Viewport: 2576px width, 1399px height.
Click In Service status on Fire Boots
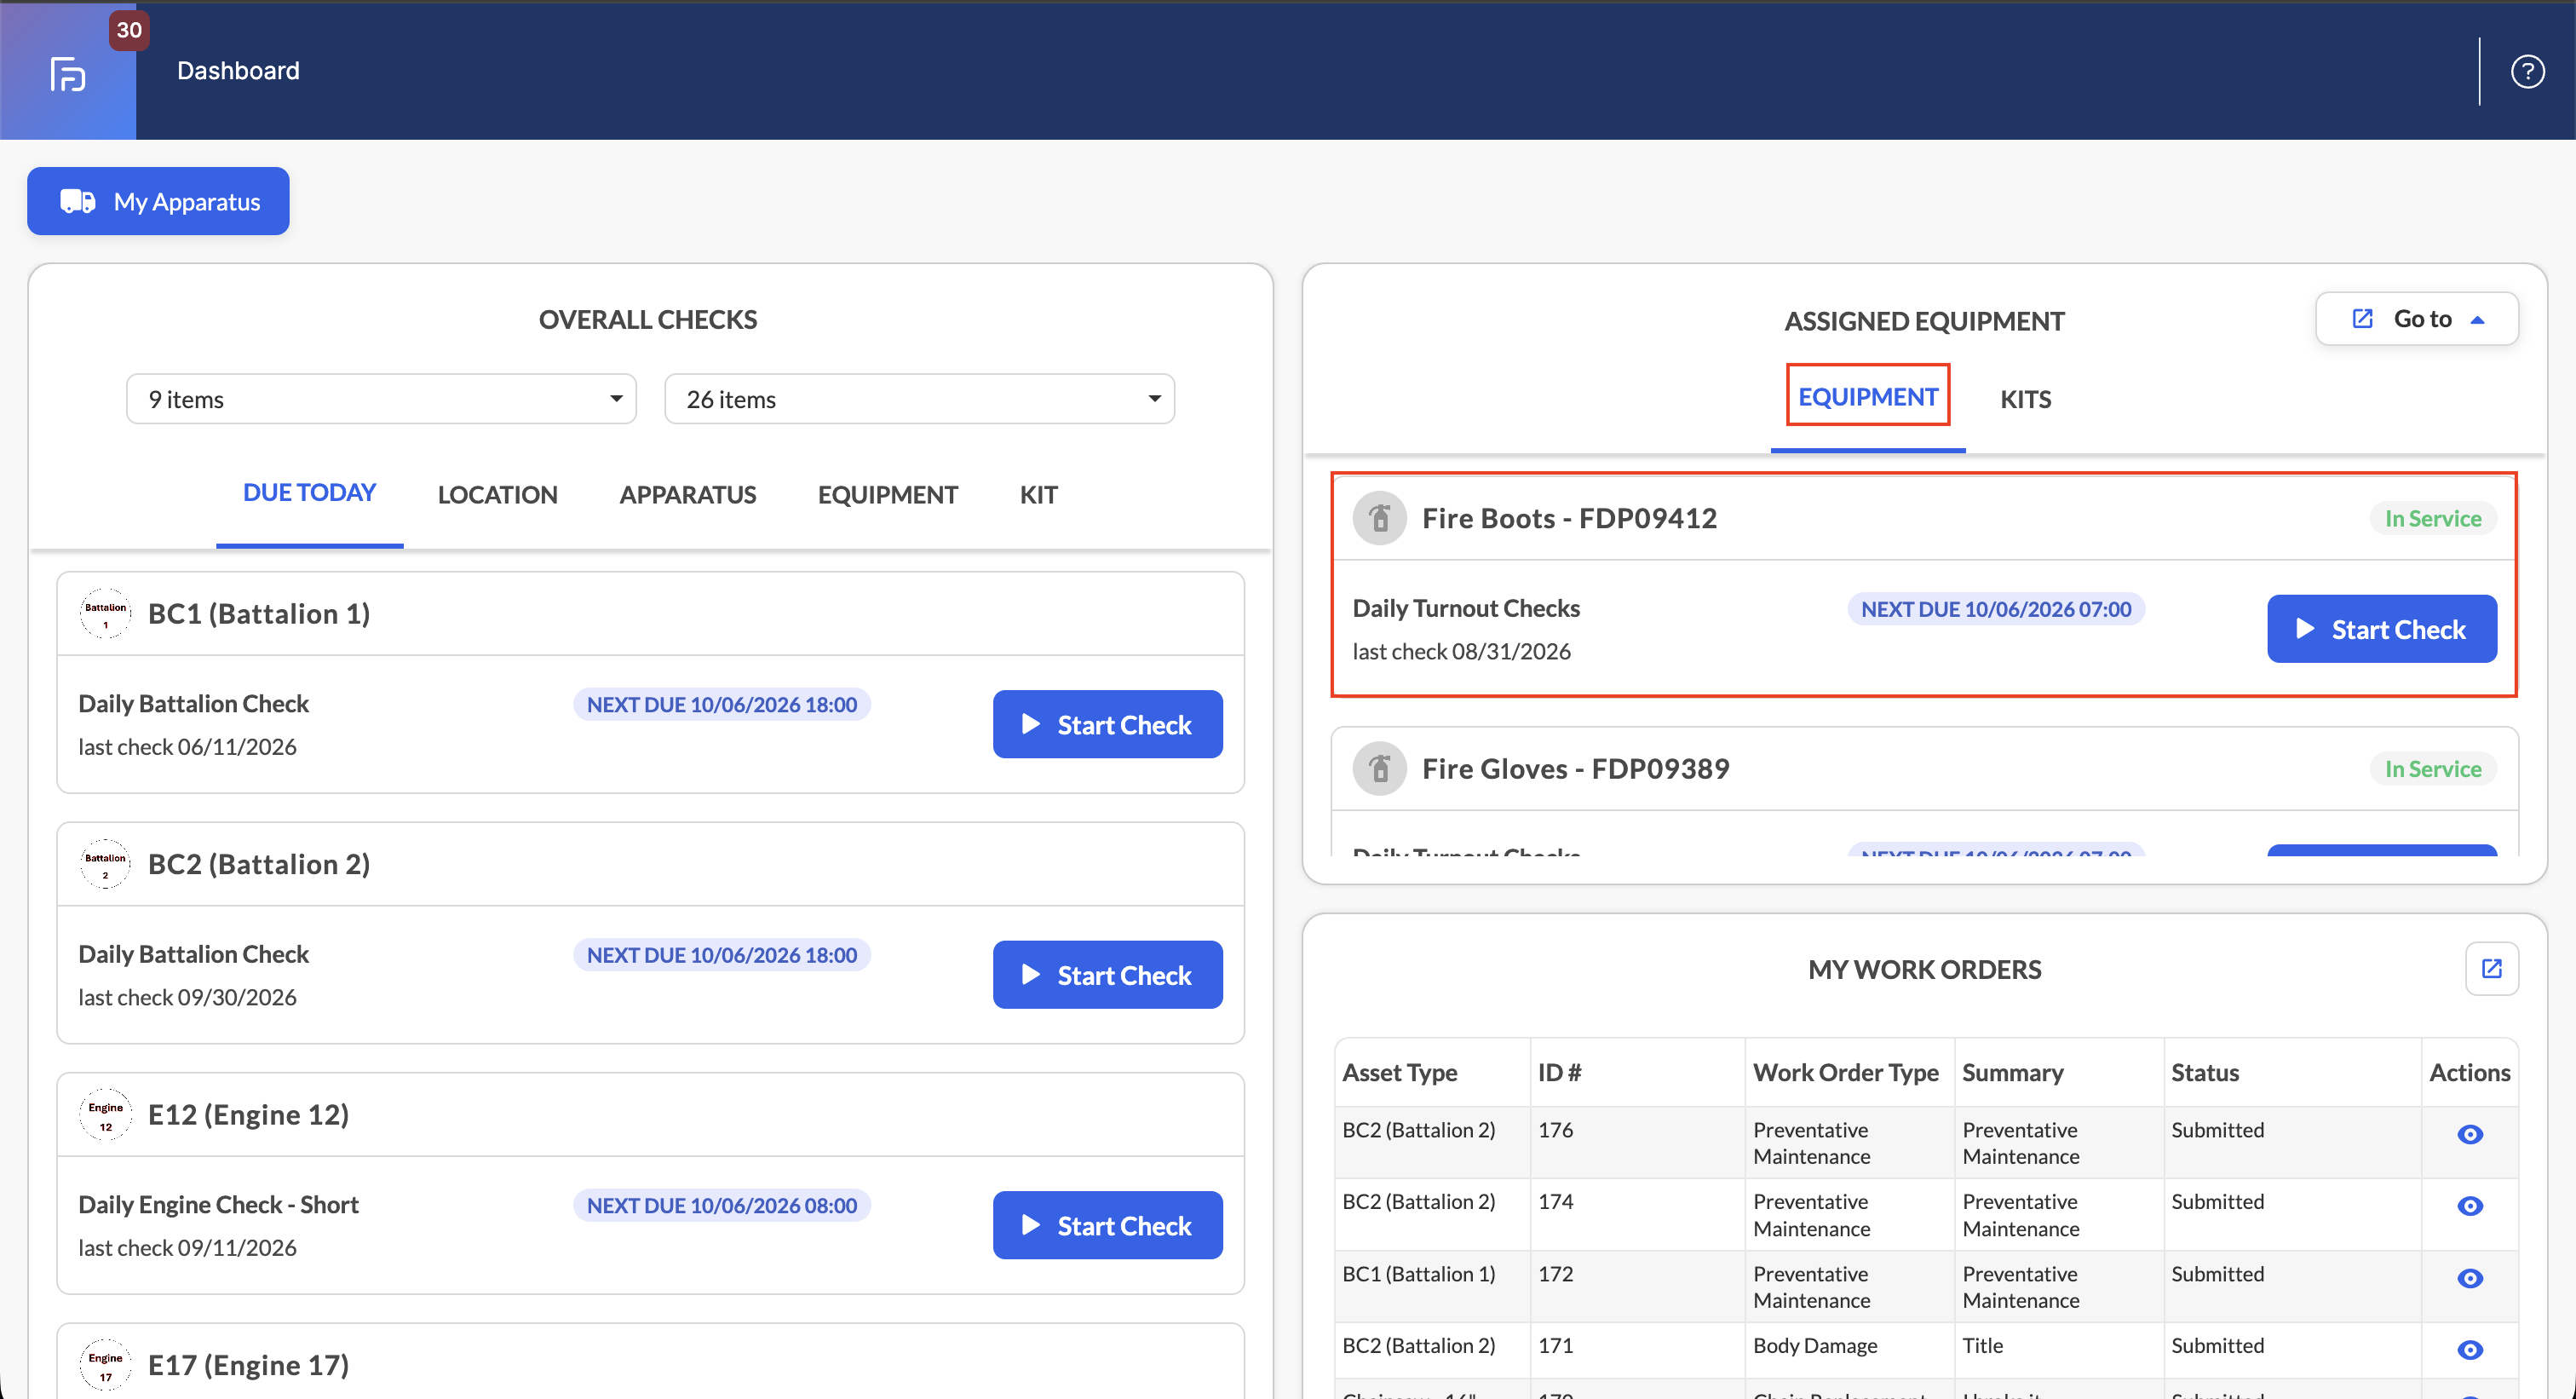(x=2432, y=518)
